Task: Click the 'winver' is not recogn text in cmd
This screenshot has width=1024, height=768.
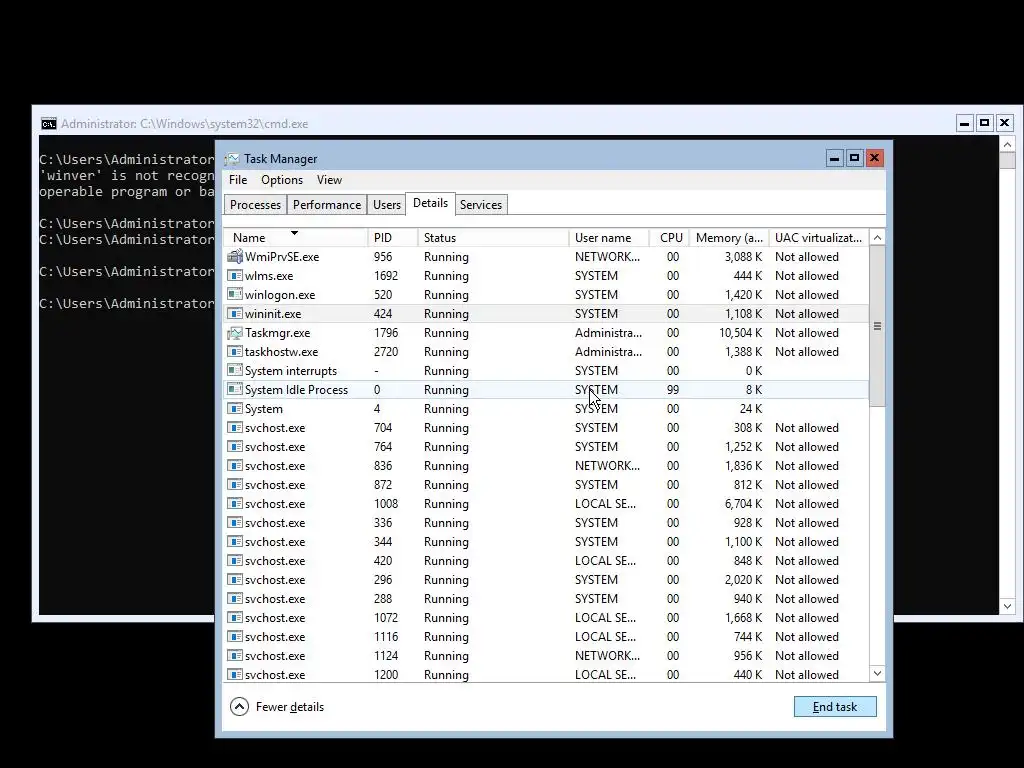Action: pyautogui.click(x=127, y=176)
